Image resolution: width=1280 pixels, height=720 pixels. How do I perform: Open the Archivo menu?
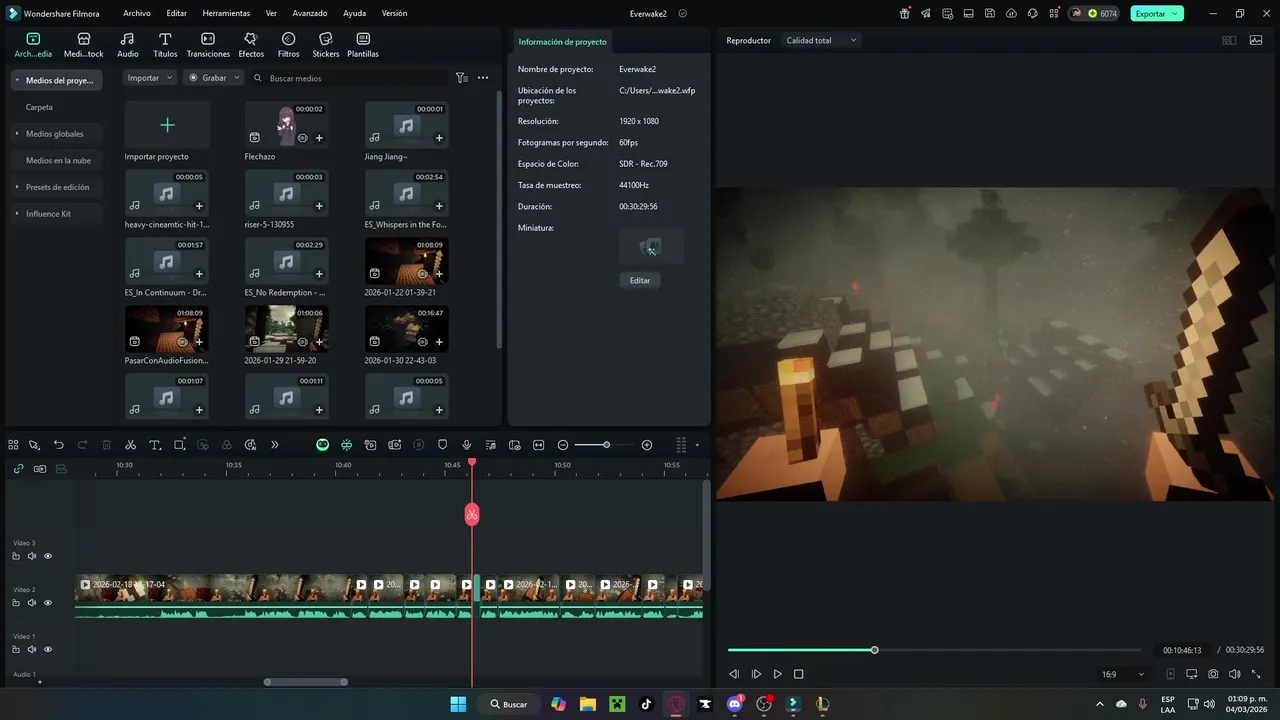pos(137,14)
